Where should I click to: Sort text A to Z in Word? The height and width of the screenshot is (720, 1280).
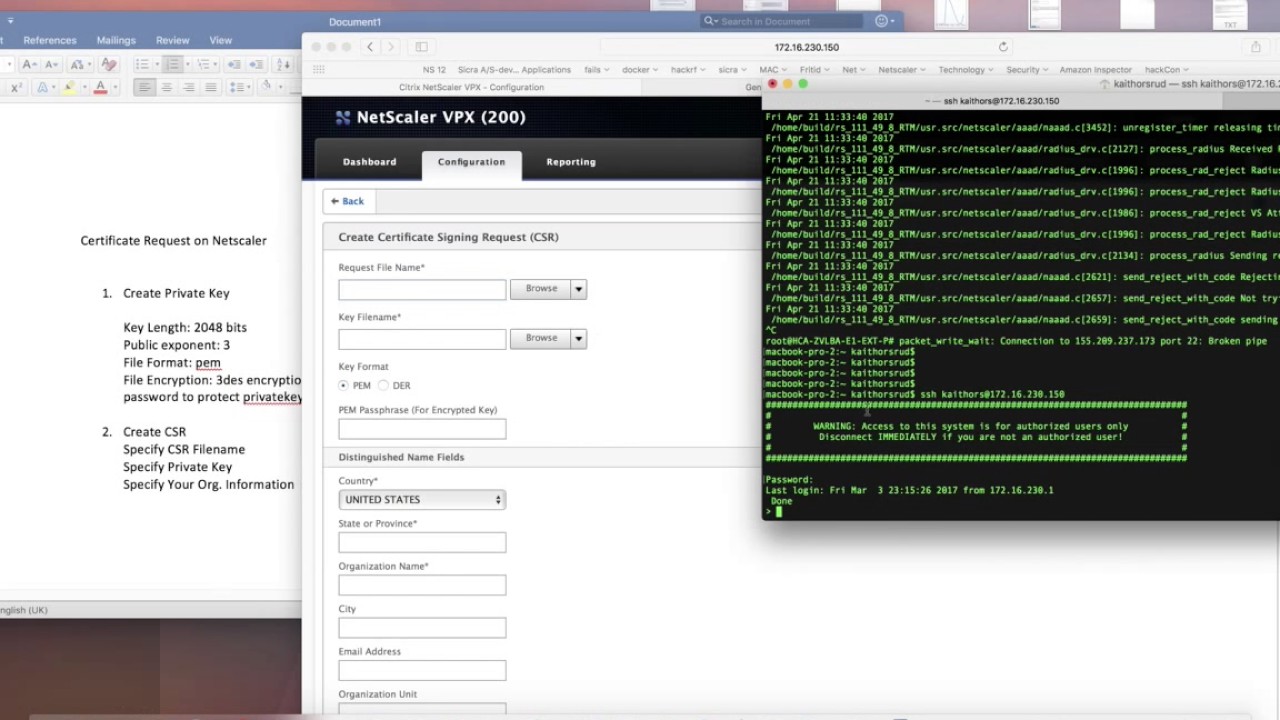click(x=283, y=64)
